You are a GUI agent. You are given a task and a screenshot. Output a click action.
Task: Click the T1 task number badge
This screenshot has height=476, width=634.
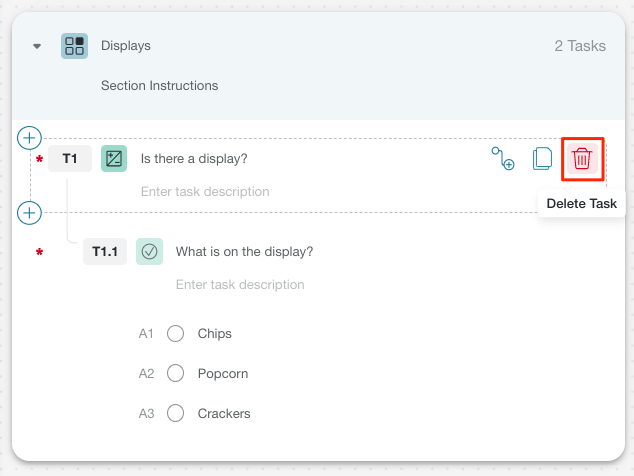tap(70, 159)
